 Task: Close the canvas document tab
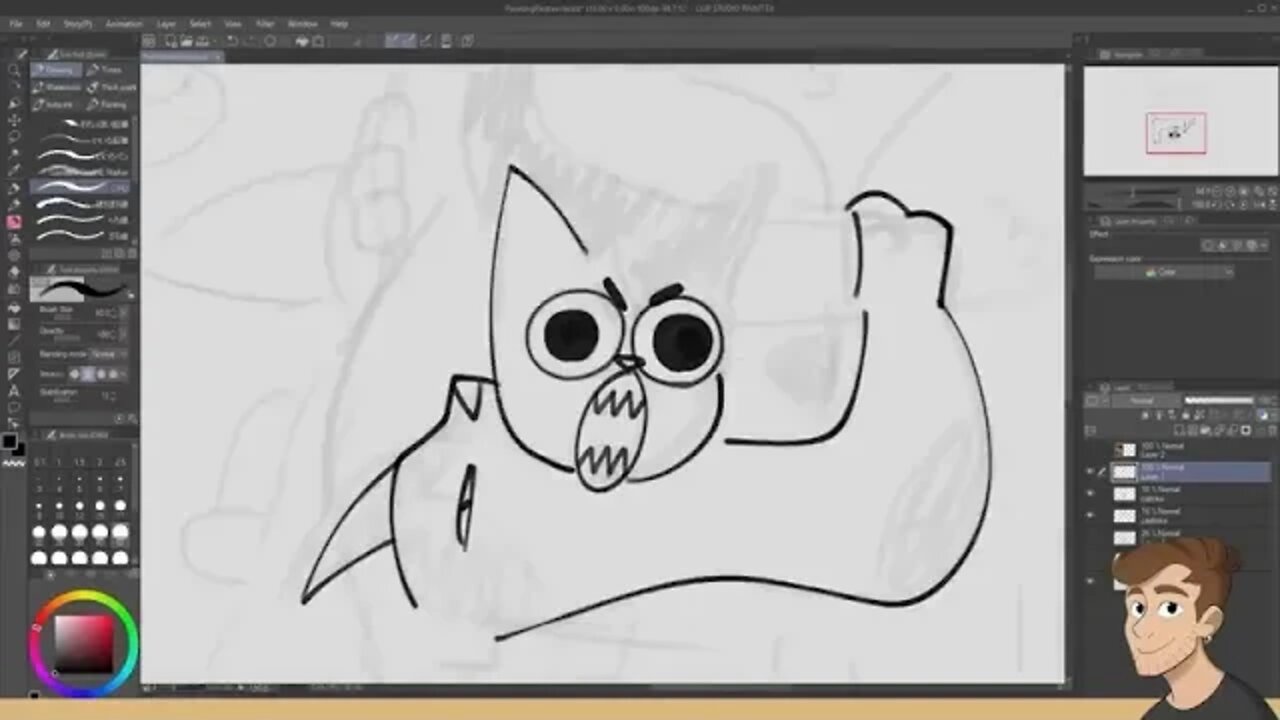click(219, 57)
